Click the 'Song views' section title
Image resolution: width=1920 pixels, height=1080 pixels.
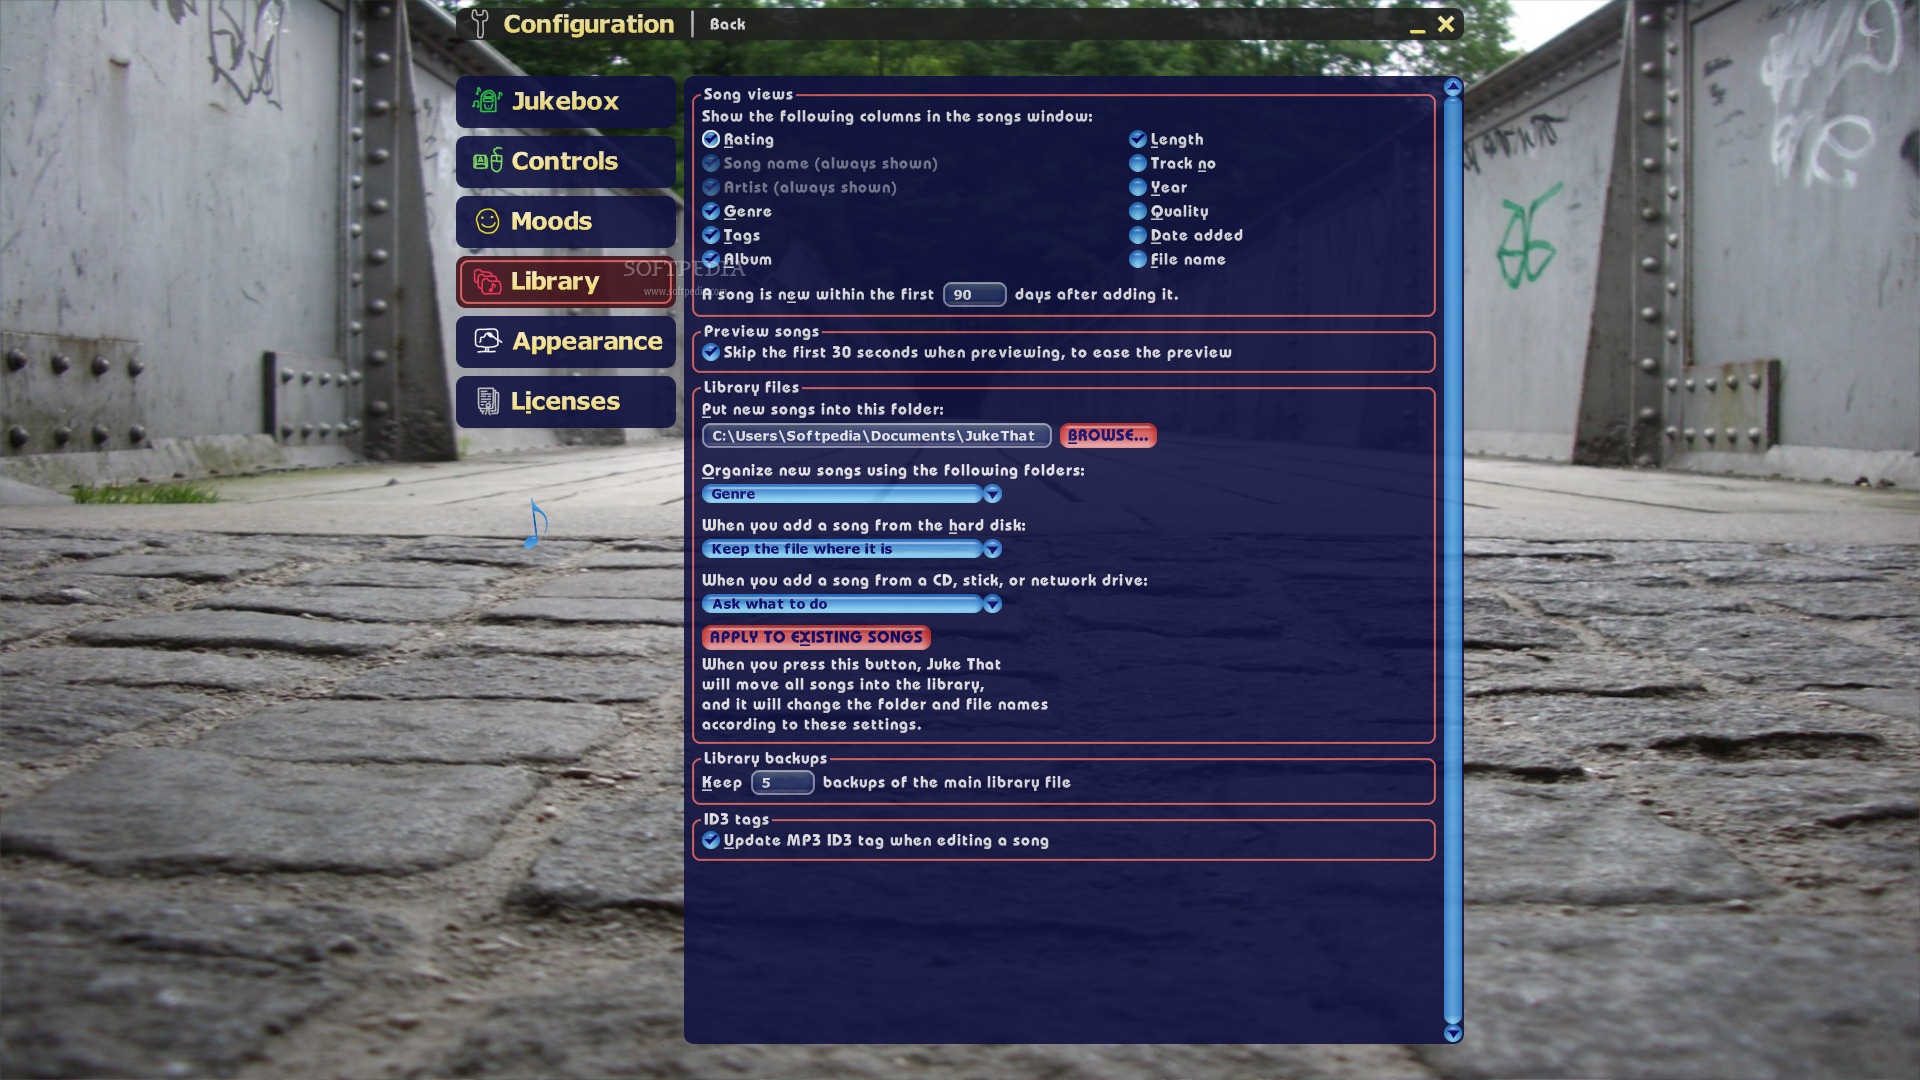coord(748,94)
